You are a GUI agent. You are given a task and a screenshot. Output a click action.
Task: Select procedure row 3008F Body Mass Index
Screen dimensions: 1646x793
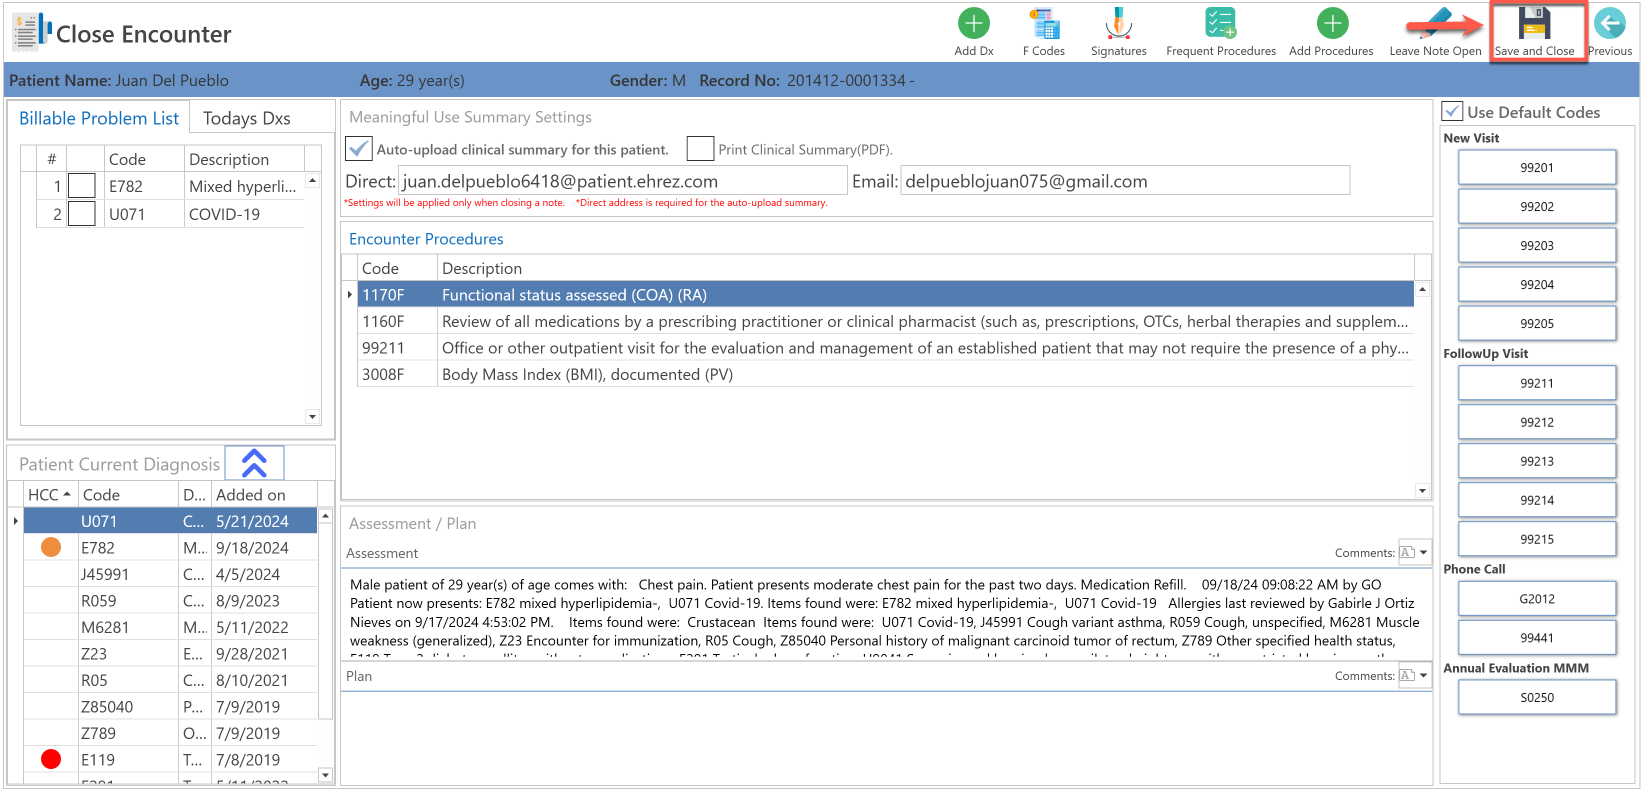[x=885, y=374]
